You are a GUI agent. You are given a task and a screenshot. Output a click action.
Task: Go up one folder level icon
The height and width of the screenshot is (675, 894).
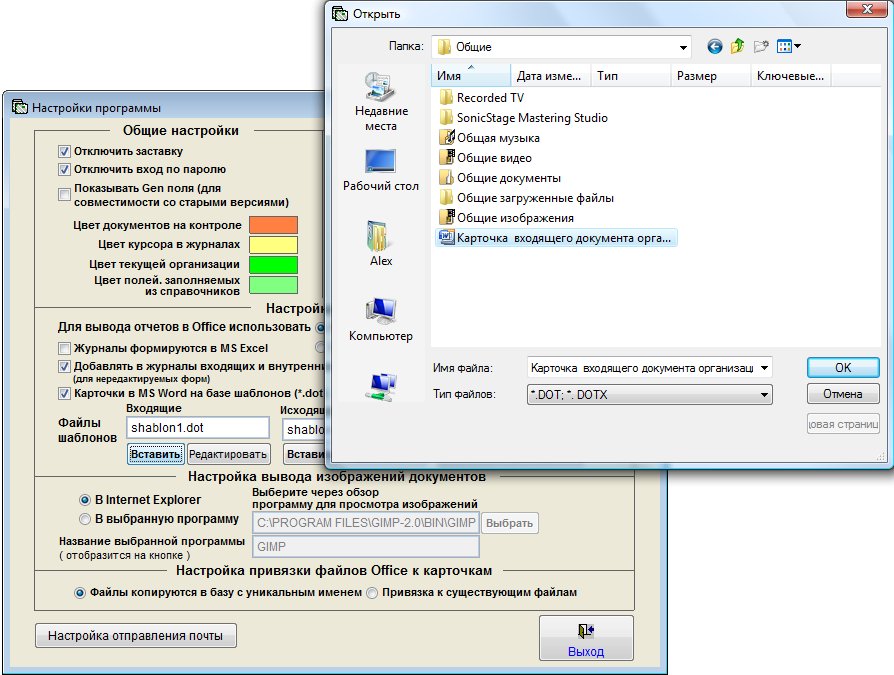[737, 46]
